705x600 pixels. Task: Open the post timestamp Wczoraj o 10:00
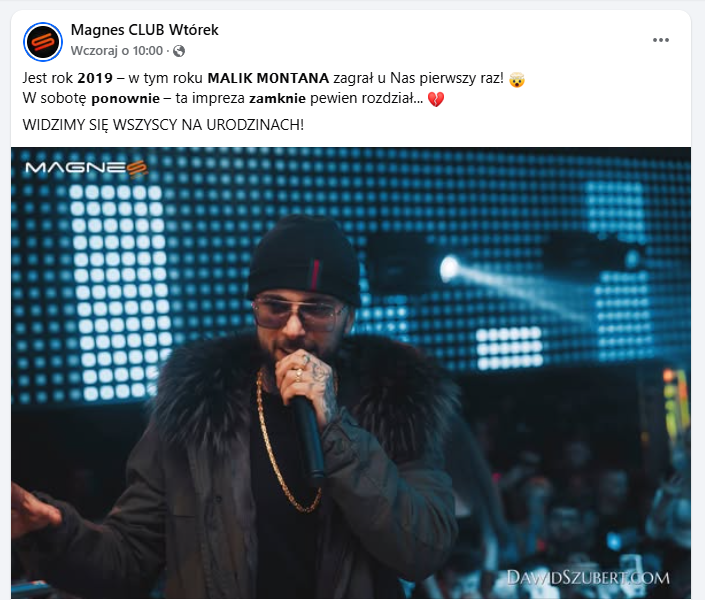pyautogui.click(x=116, y=51)
